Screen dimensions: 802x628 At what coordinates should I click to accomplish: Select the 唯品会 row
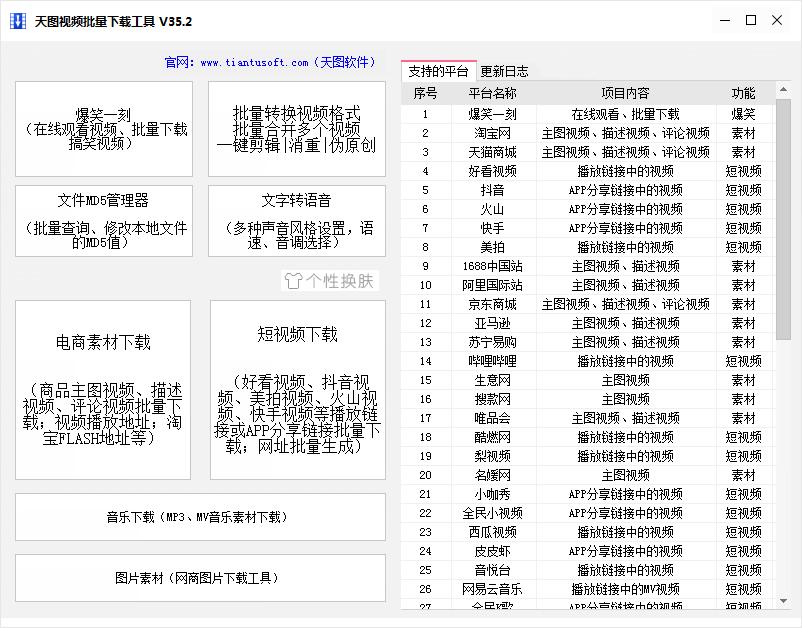[x=587, y=418]
